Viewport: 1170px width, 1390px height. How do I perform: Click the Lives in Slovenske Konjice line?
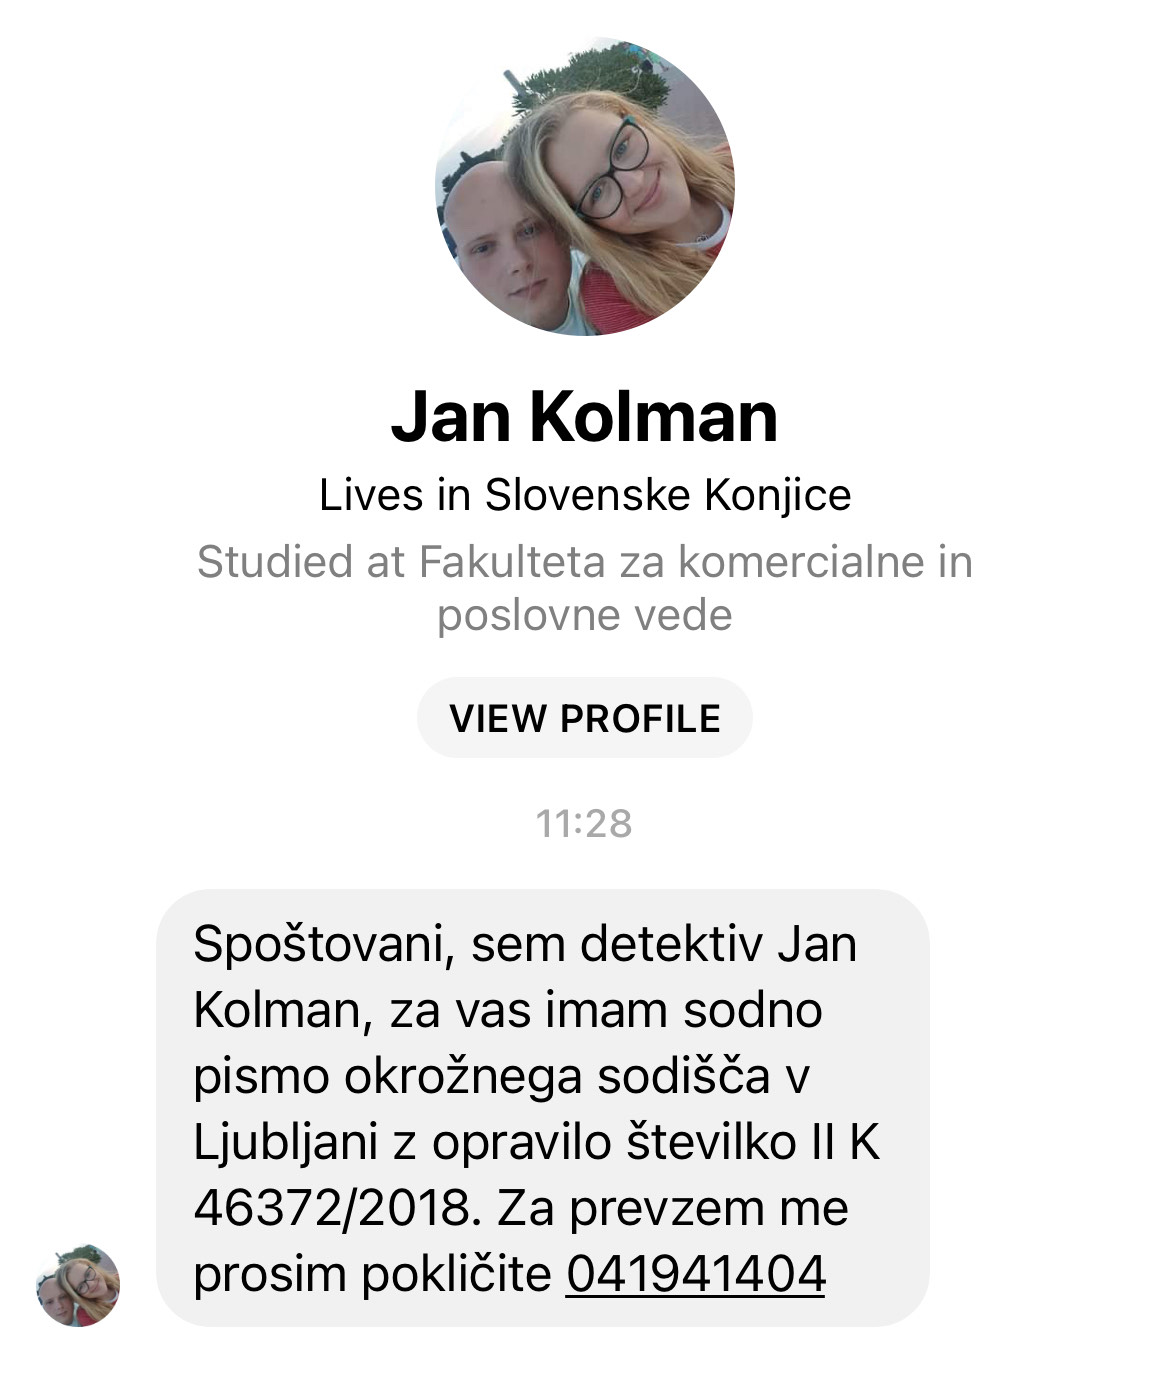(585, 495)
